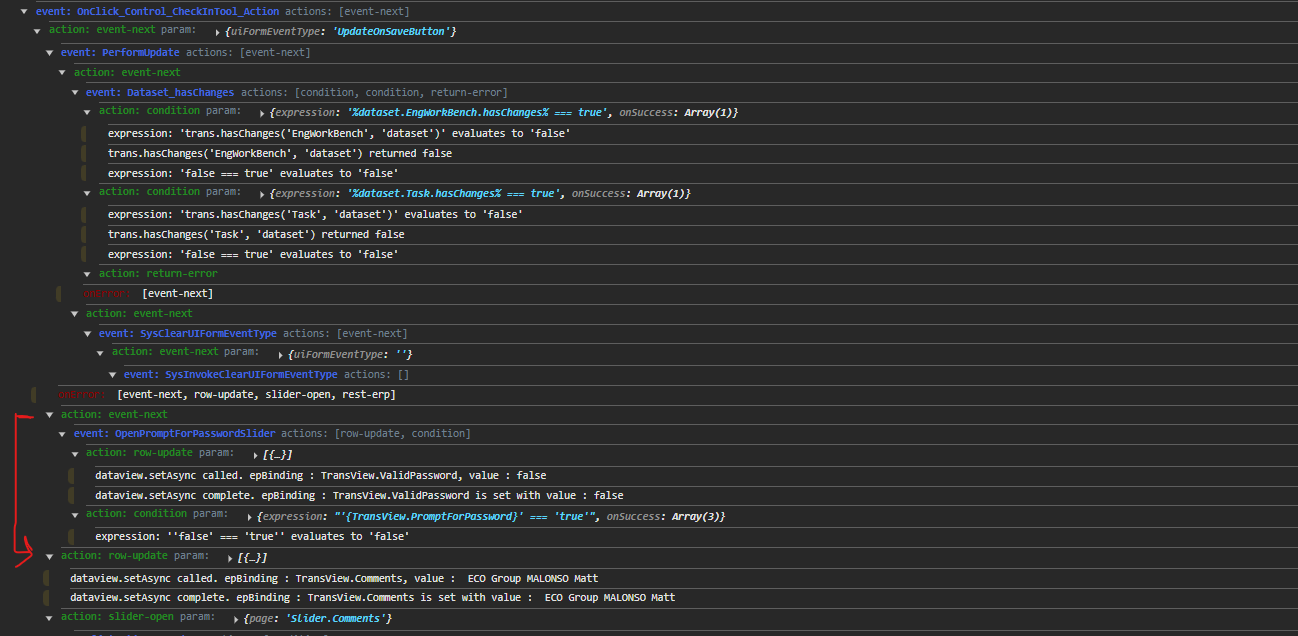Collapse the action: slider-open group
Viewport: 1298px width, 636px height.
[x=49, y=617]
